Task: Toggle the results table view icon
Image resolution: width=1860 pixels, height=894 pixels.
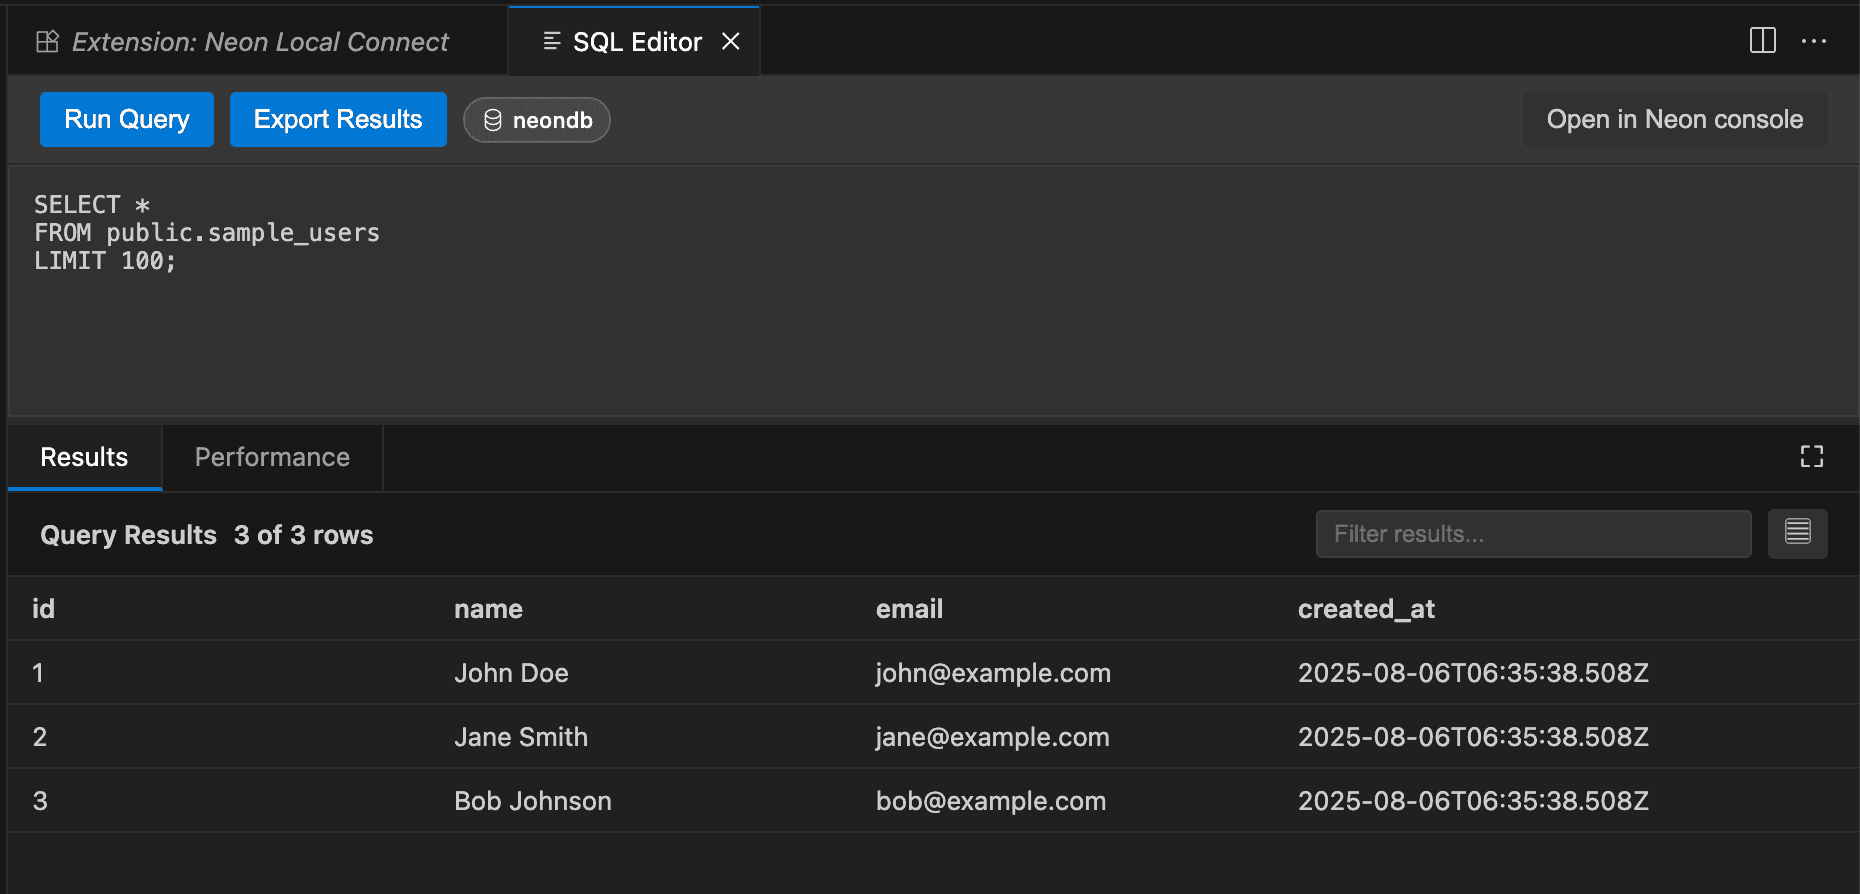Action: 1797,533
